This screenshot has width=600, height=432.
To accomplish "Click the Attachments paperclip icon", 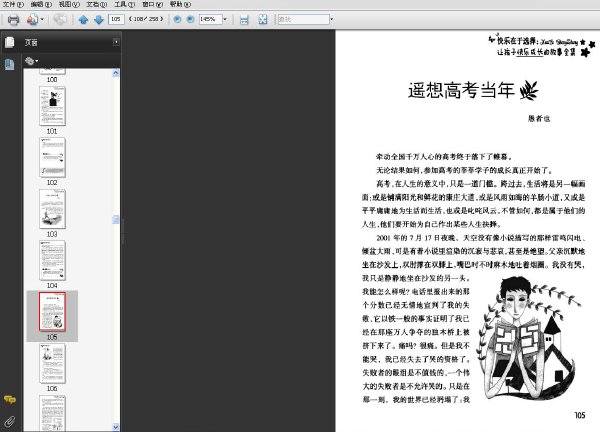I will (x=10, y=421).
